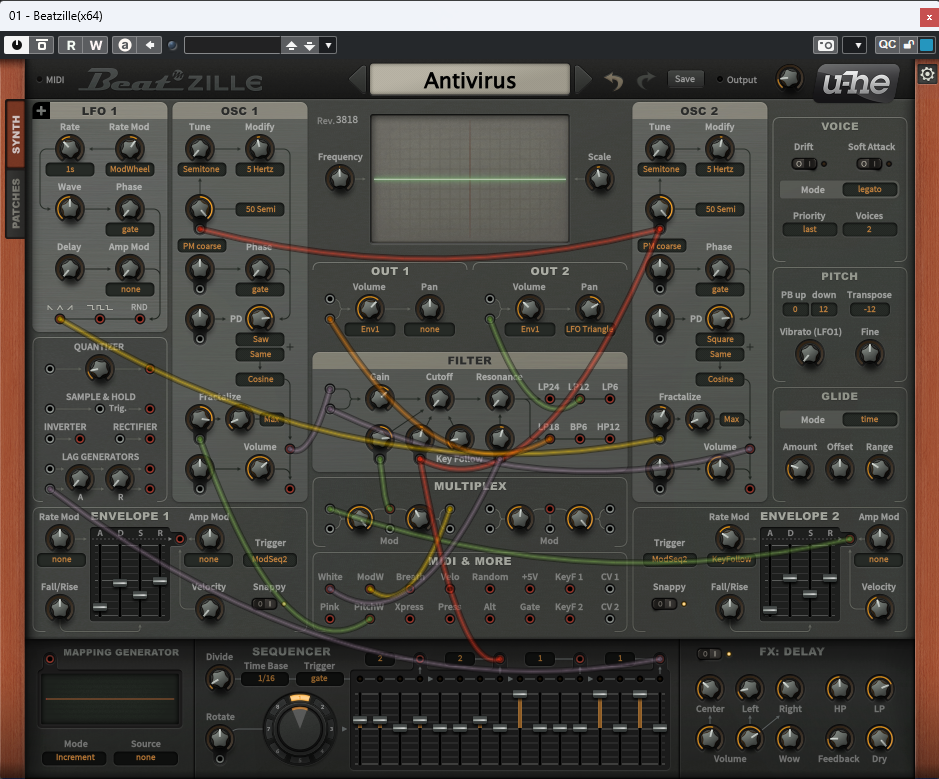This screenshot has height=779, width=939.
Task: Click the BP6 filter output jack
Action: 579,439
